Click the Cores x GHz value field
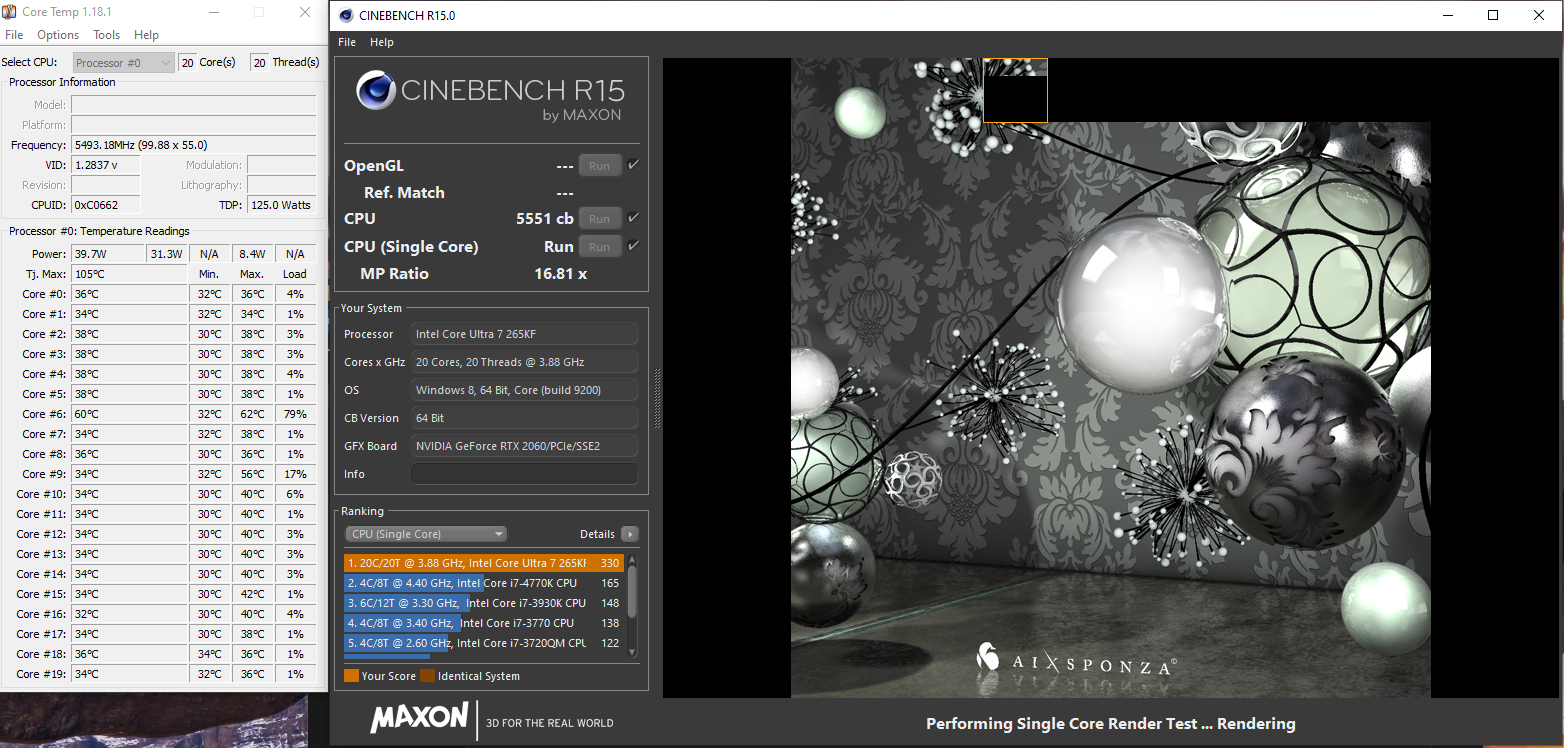Image resolution: width=1564 pixels, height=748 pixels. point(525,362)
